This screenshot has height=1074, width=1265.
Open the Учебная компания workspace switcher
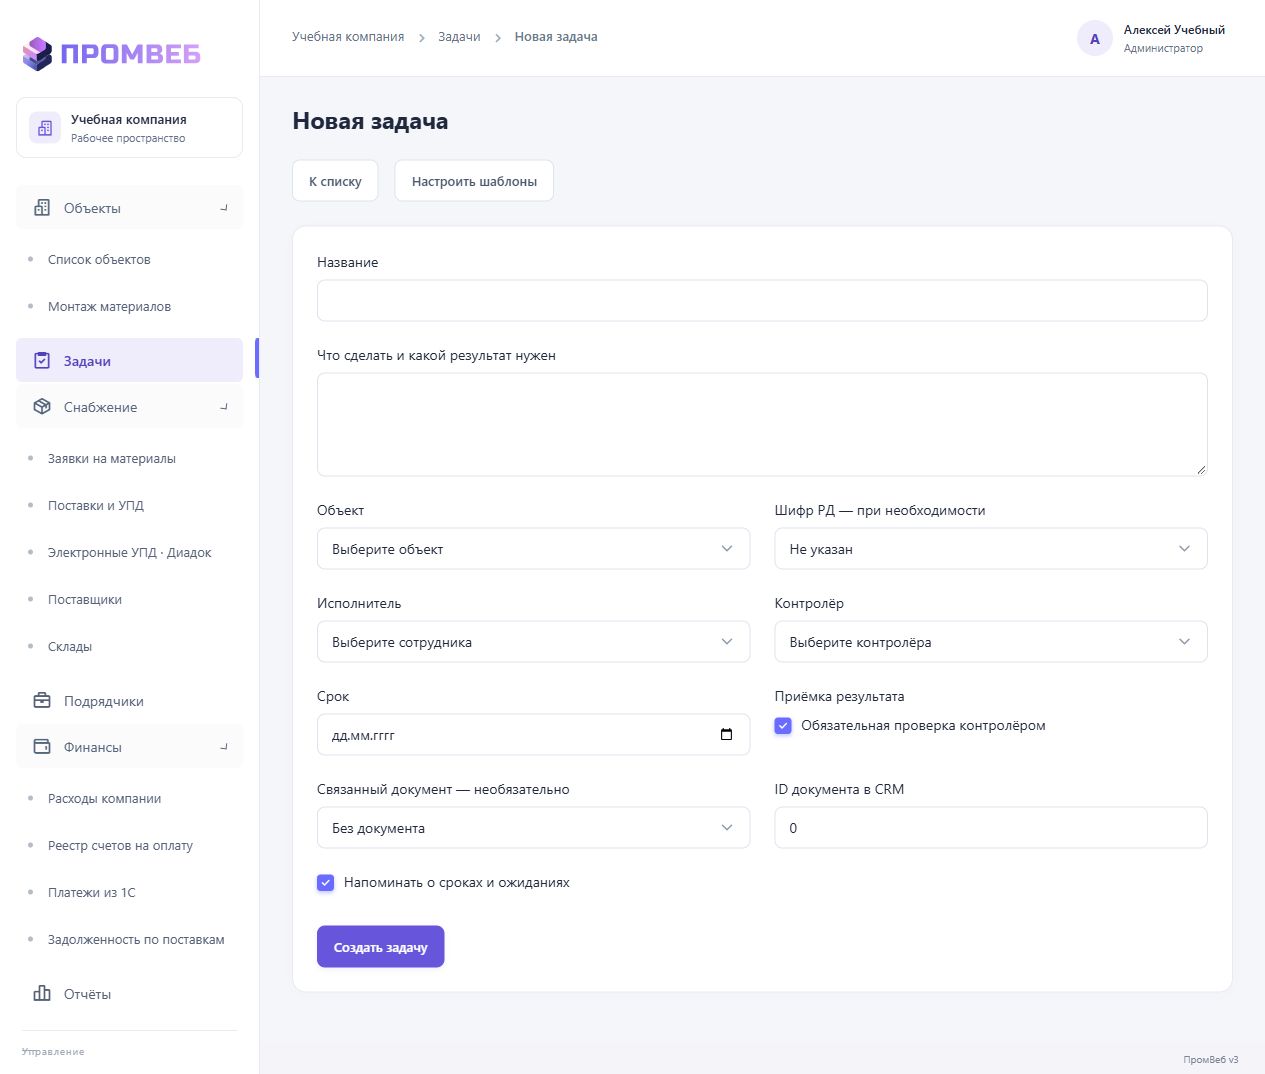point(129,128)
